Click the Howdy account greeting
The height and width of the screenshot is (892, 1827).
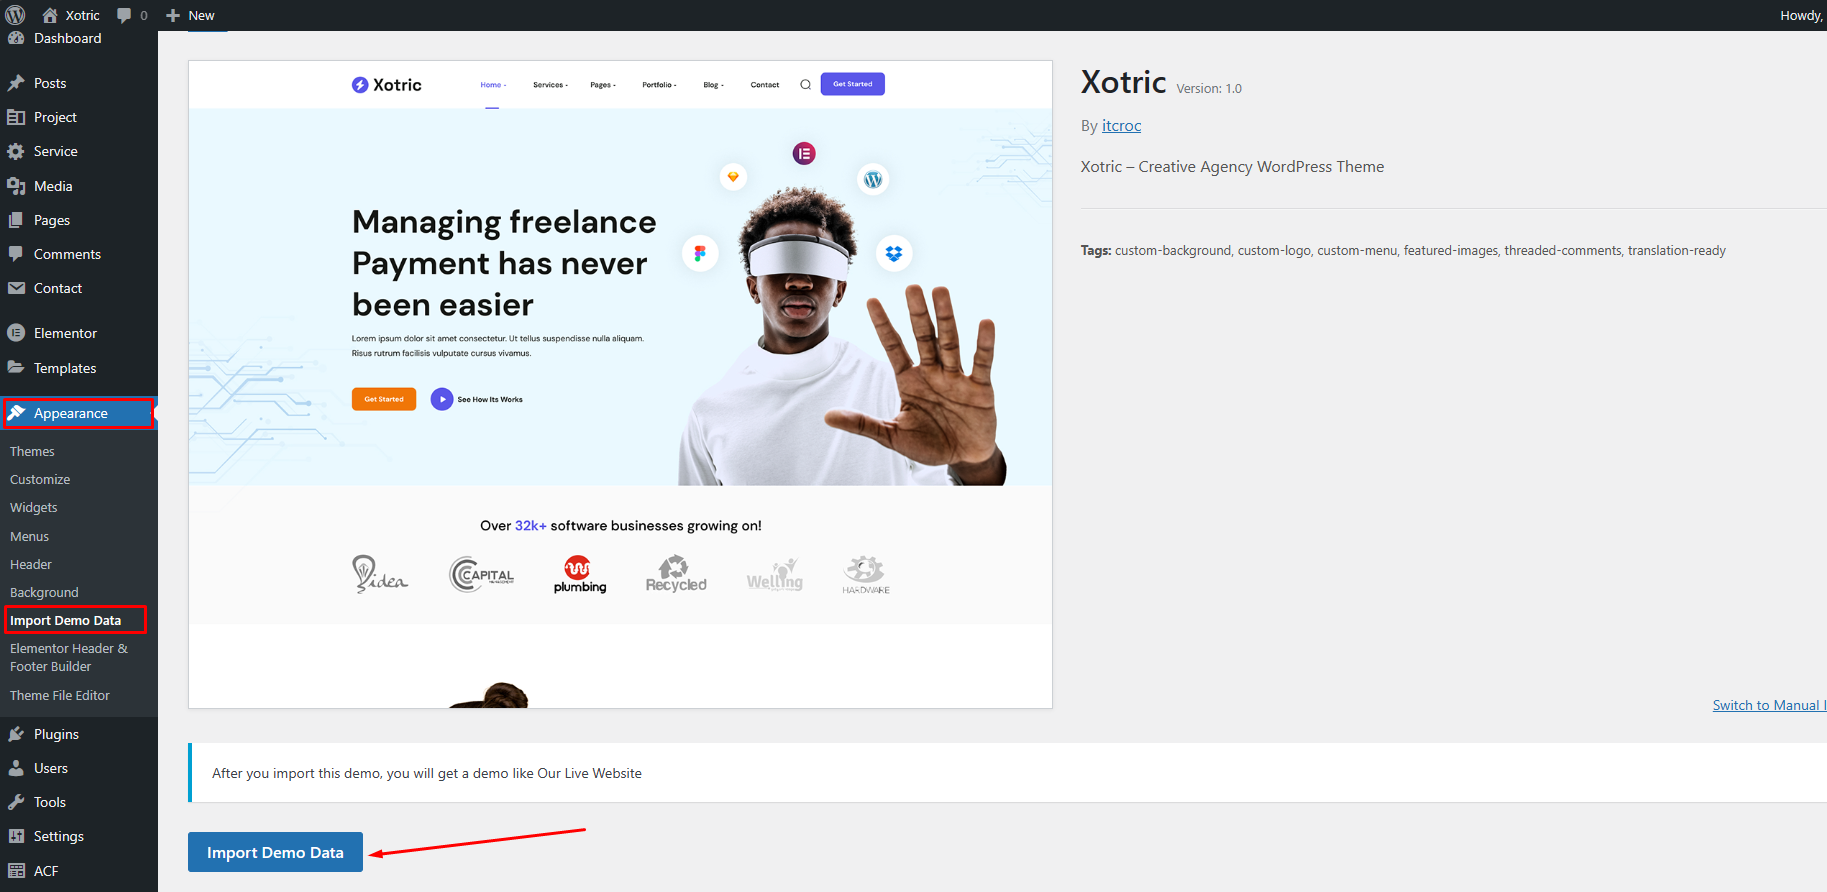pyautogui.click(x=1802, y=15)
